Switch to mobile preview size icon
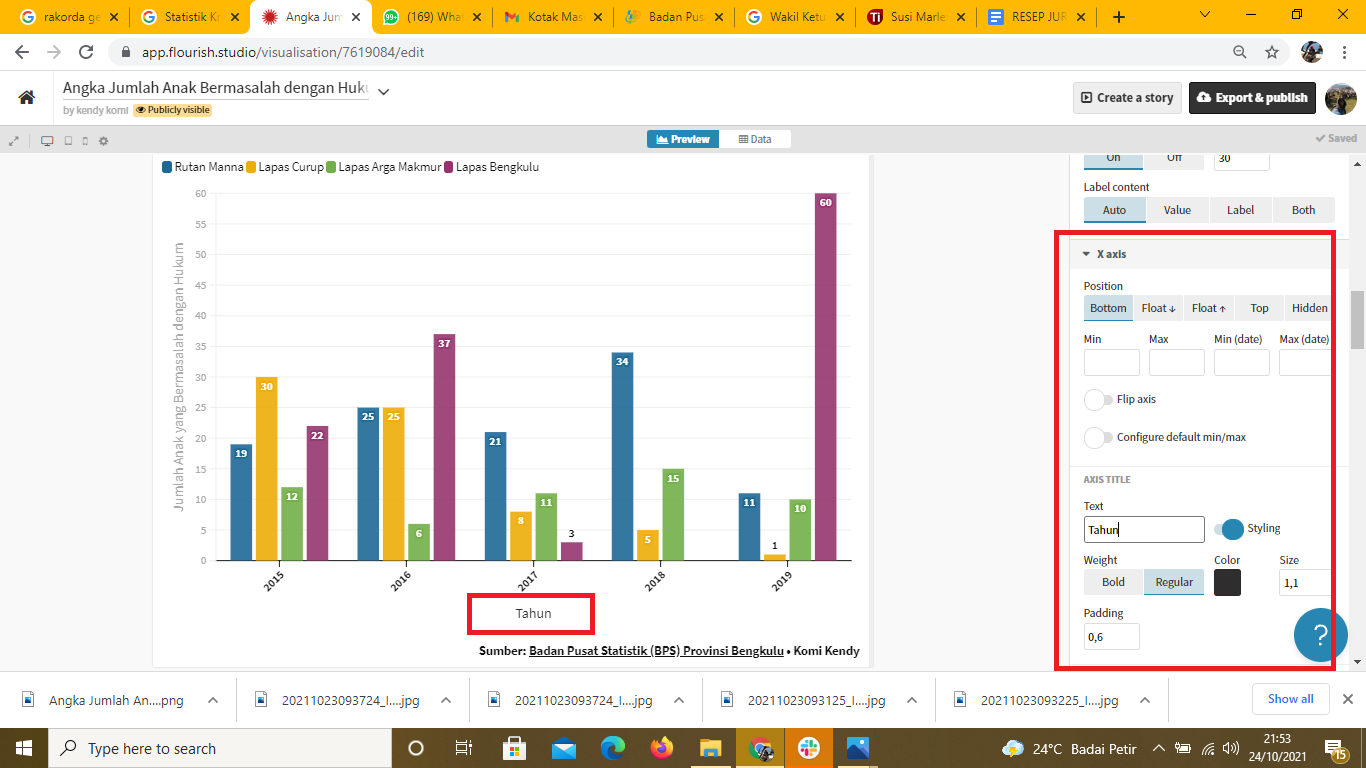 pyautogui.click(x=85, y=141)
